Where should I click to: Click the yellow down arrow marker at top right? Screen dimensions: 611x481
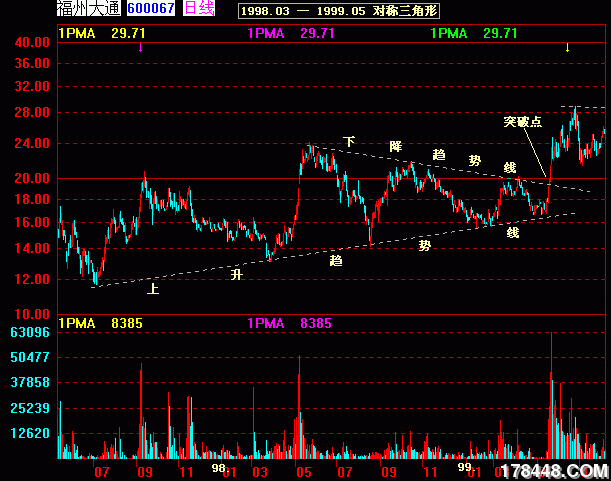pos(567,47)
